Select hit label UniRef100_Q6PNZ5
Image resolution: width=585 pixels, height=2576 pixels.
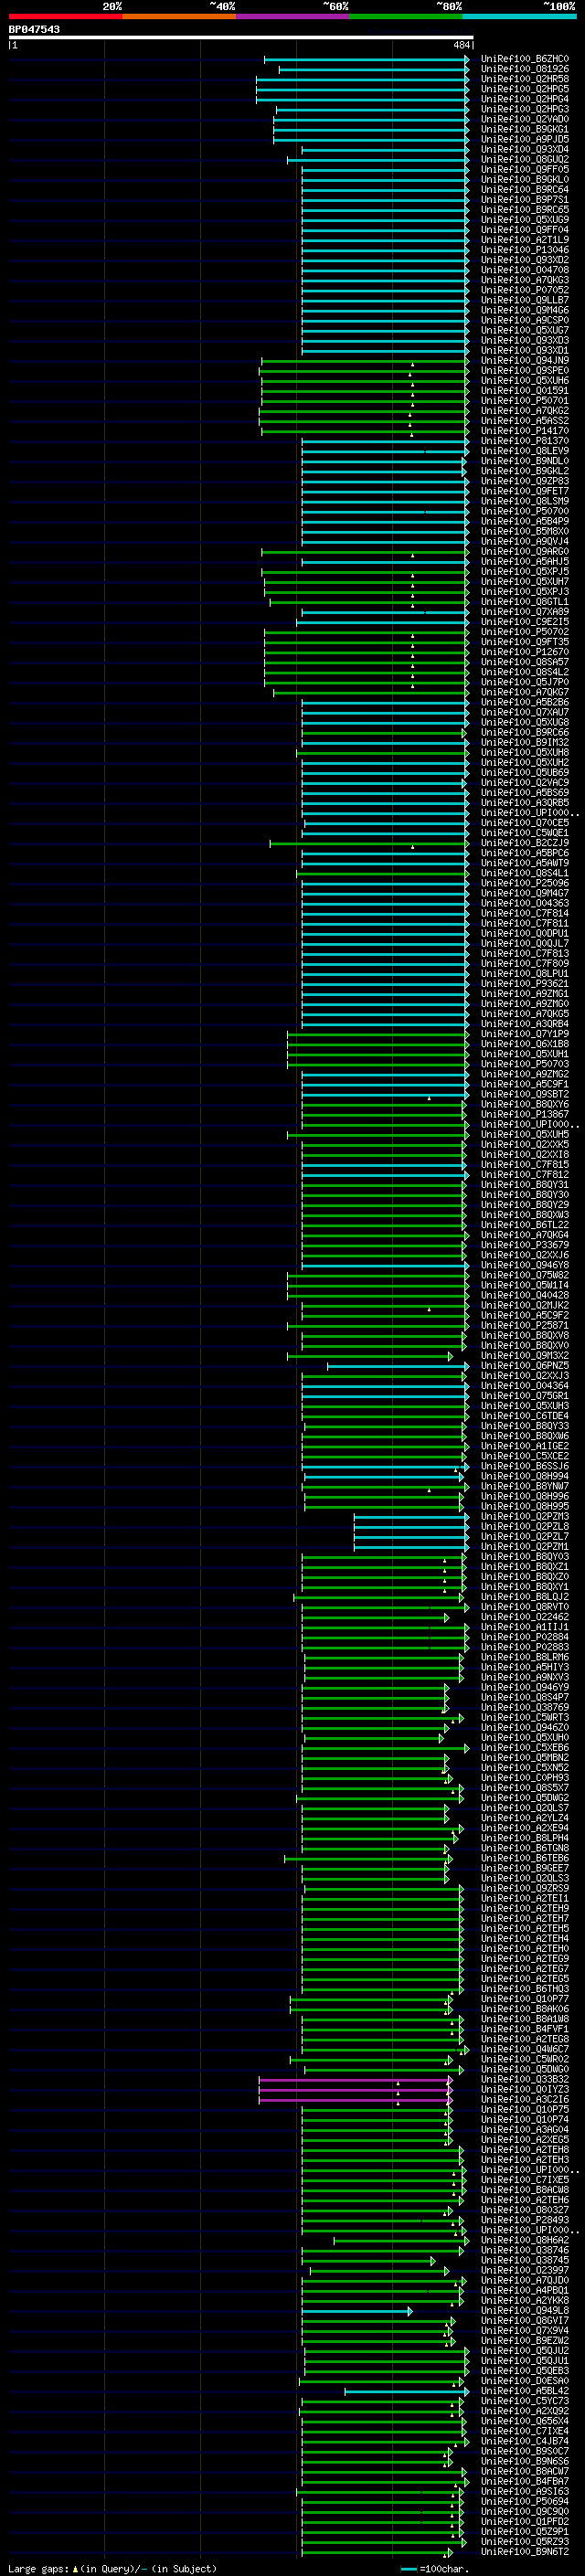pos(525,1366)
